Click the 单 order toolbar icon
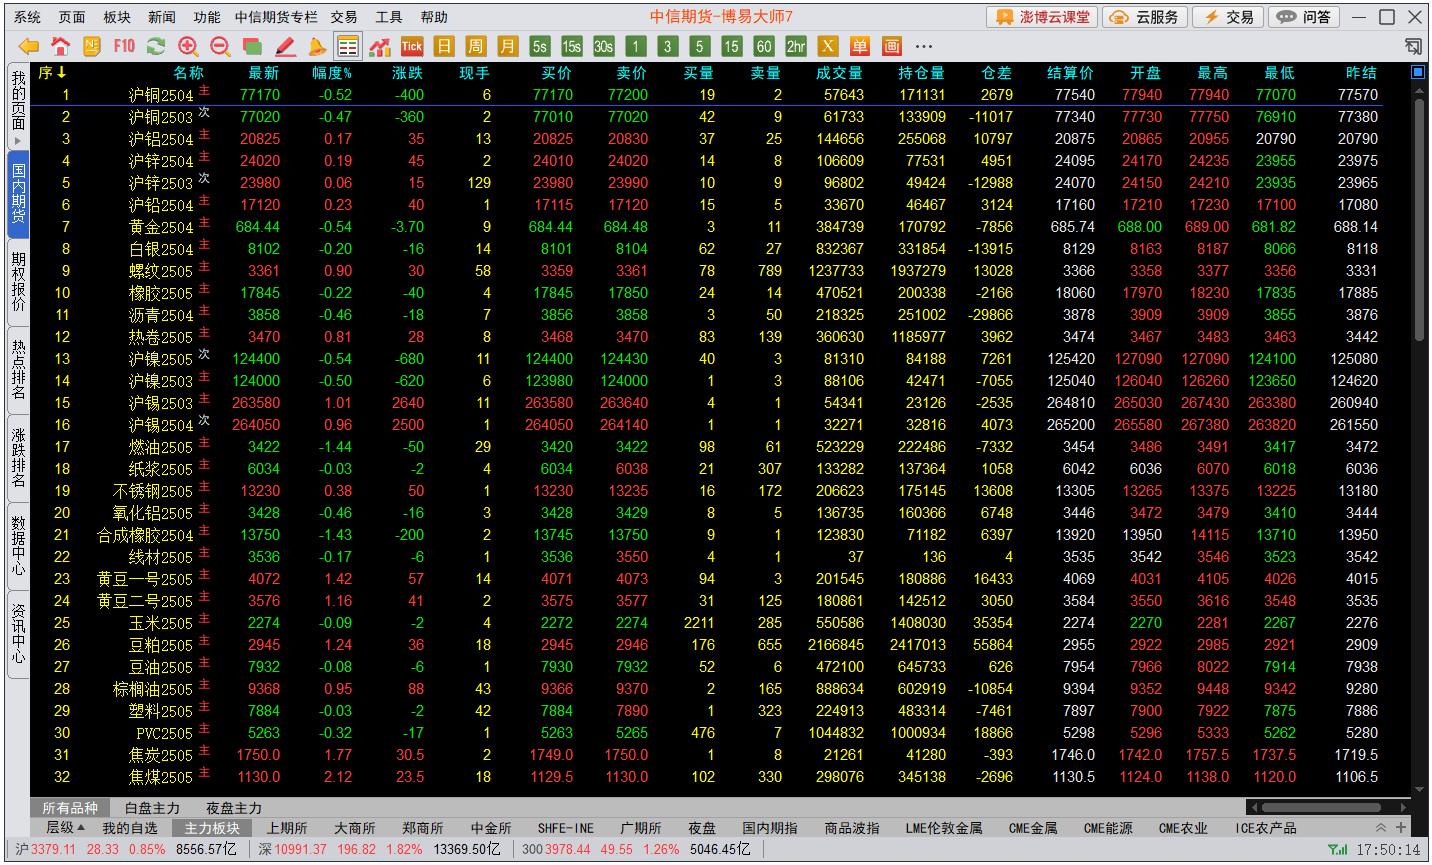 [859, 46]
